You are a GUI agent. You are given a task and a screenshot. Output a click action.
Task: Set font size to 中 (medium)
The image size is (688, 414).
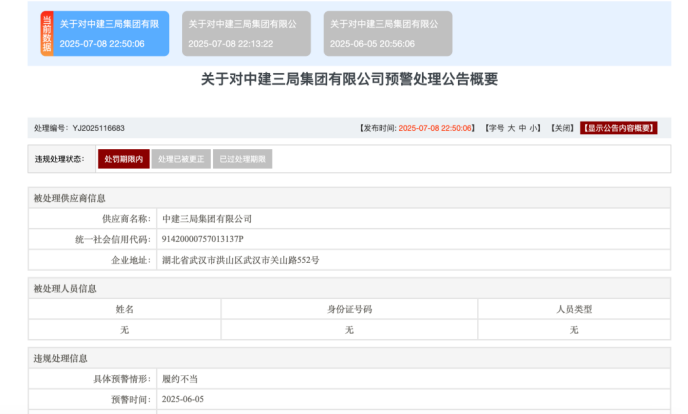click(523, 128)
